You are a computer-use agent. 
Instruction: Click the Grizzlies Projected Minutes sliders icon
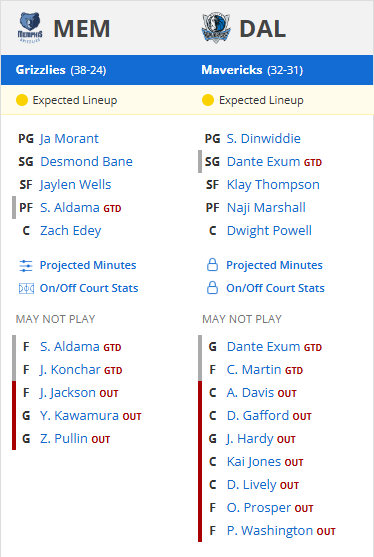point(26,265)
